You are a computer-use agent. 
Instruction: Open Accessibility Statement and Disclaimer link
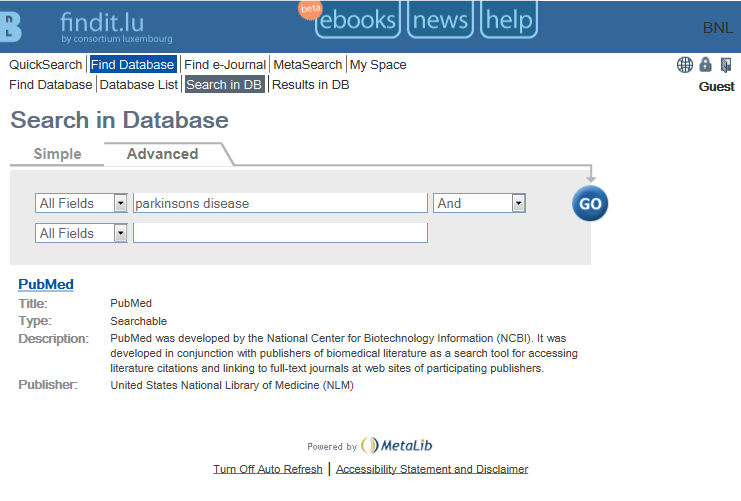click(432, 469)
